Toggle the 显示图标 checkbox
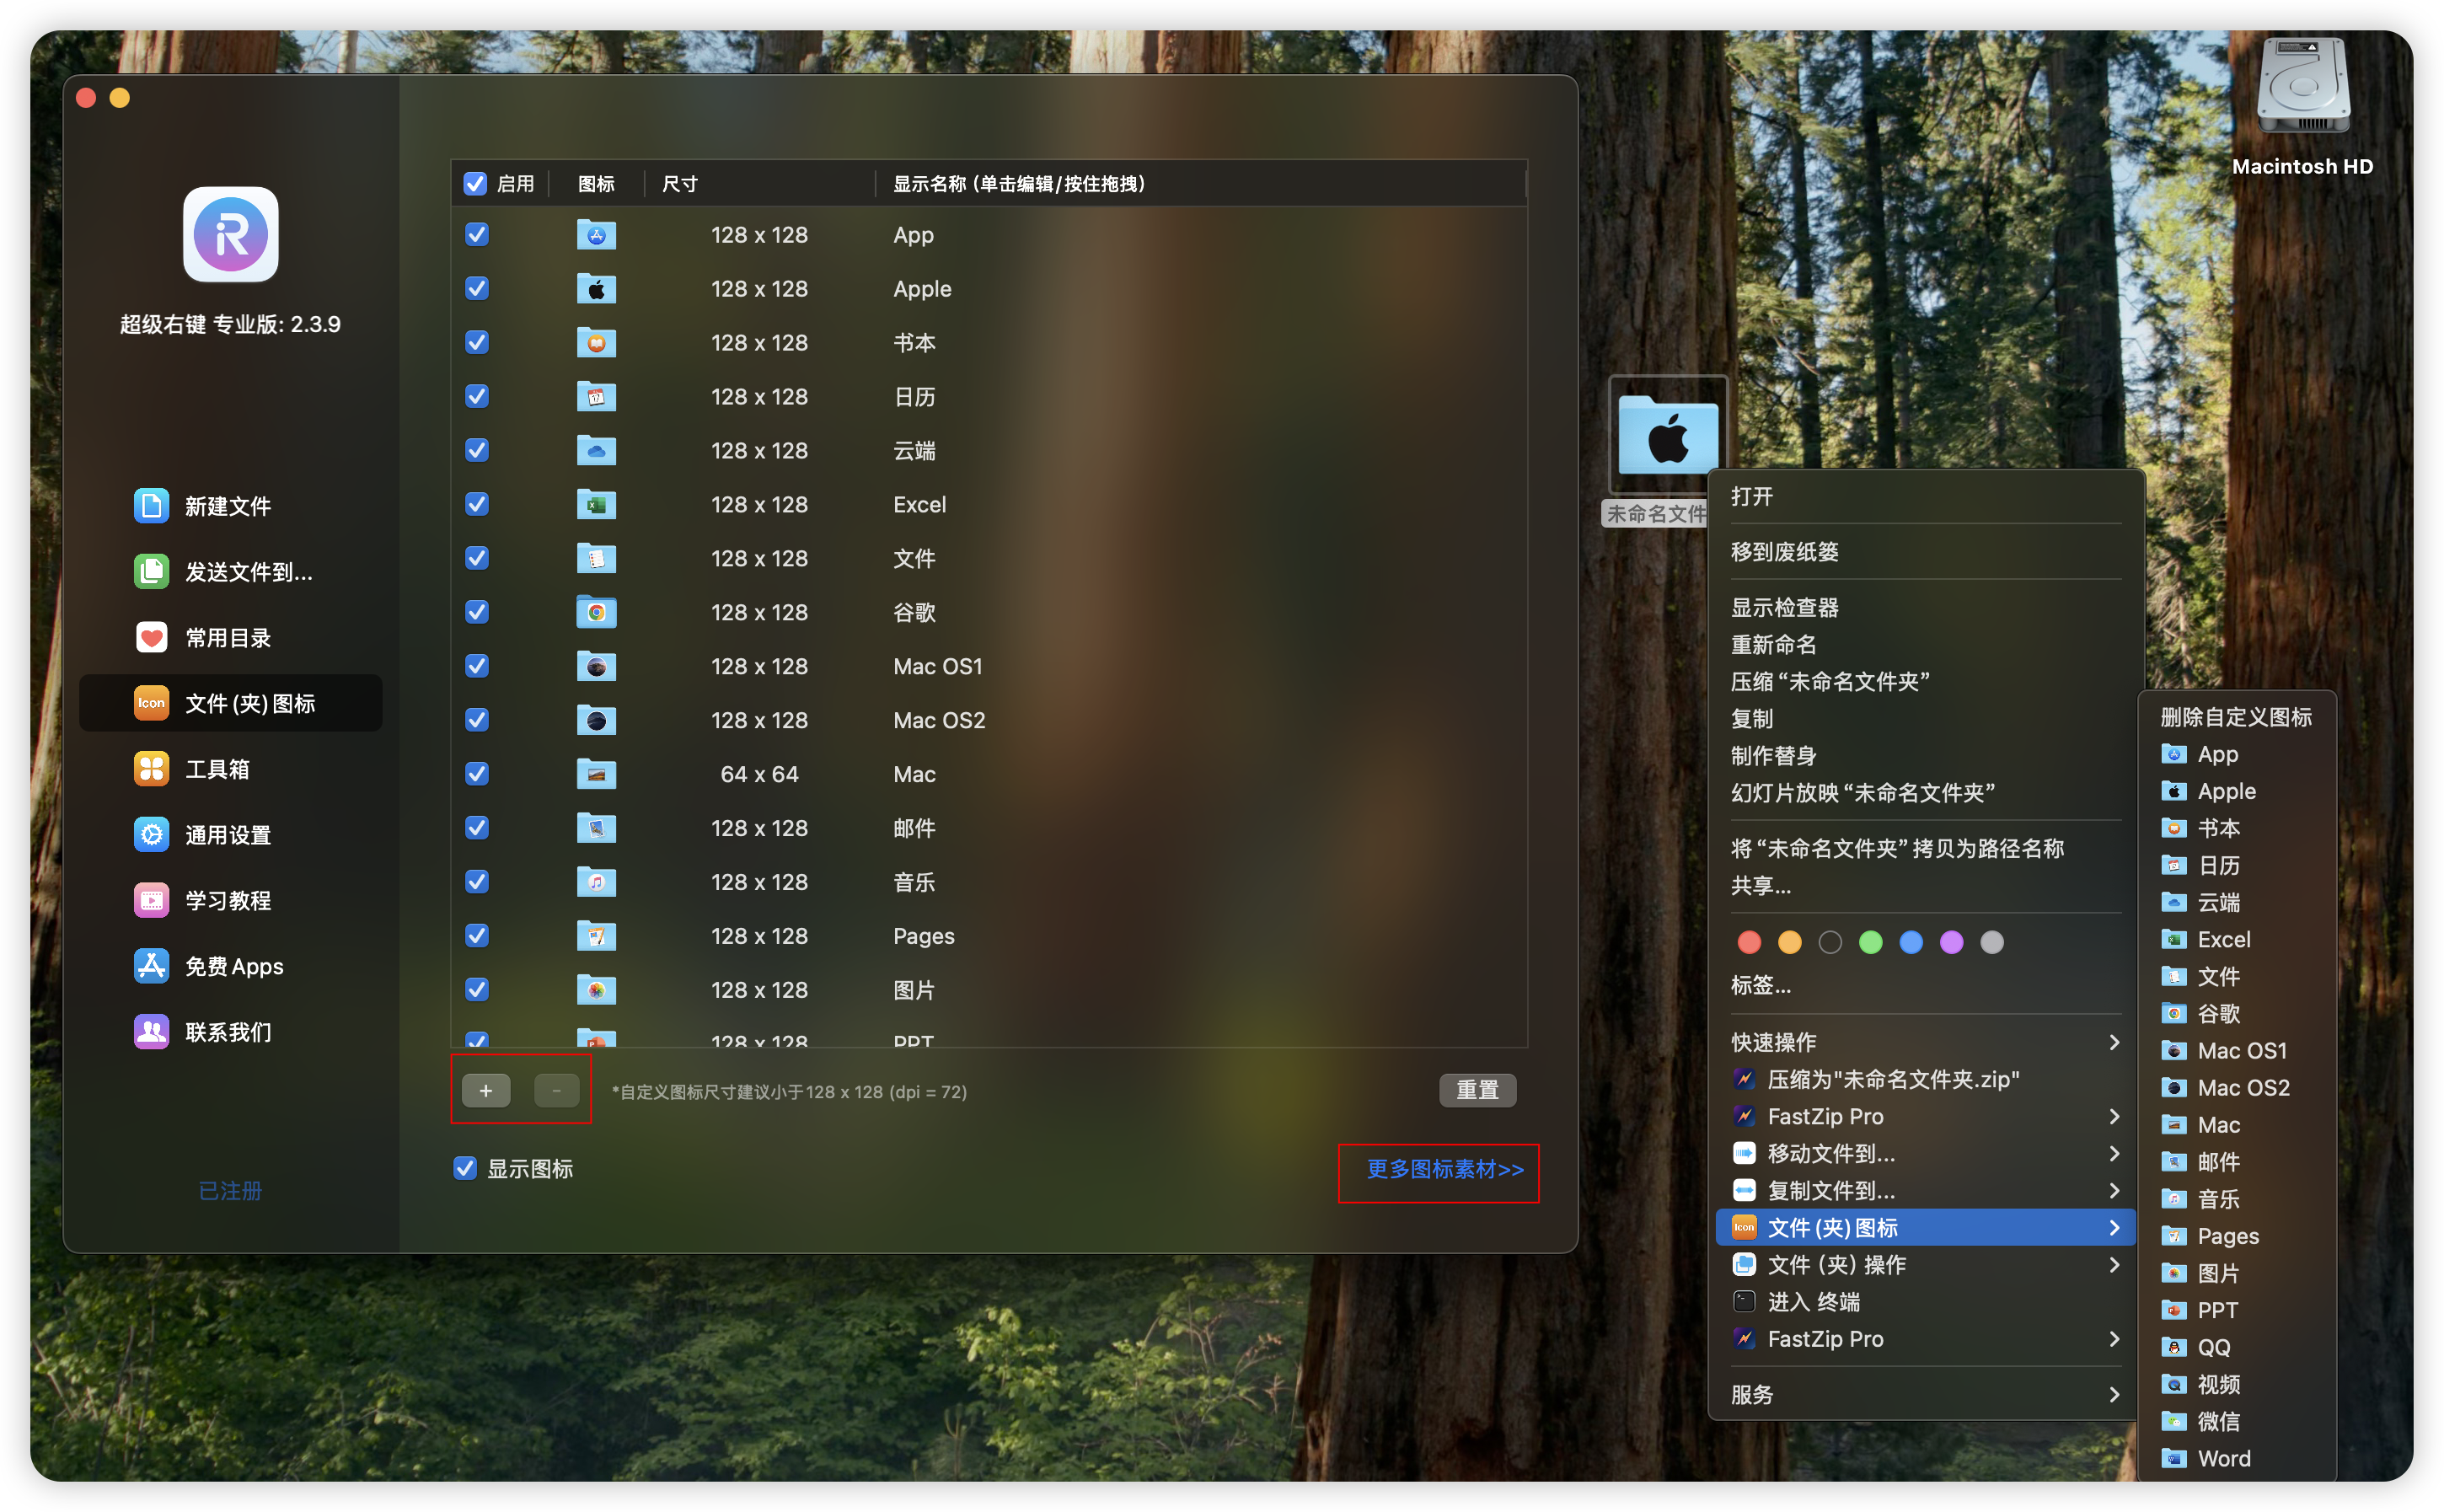2444x1512 pixels. [x=465, y=1168]
